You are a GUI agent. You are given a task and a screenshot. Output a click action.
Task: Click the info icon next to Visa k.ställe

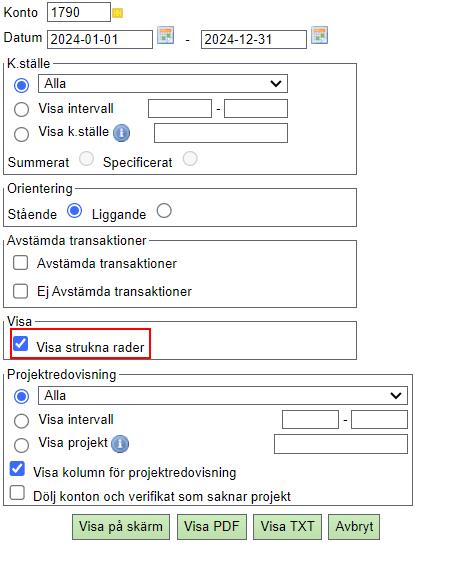121,133
